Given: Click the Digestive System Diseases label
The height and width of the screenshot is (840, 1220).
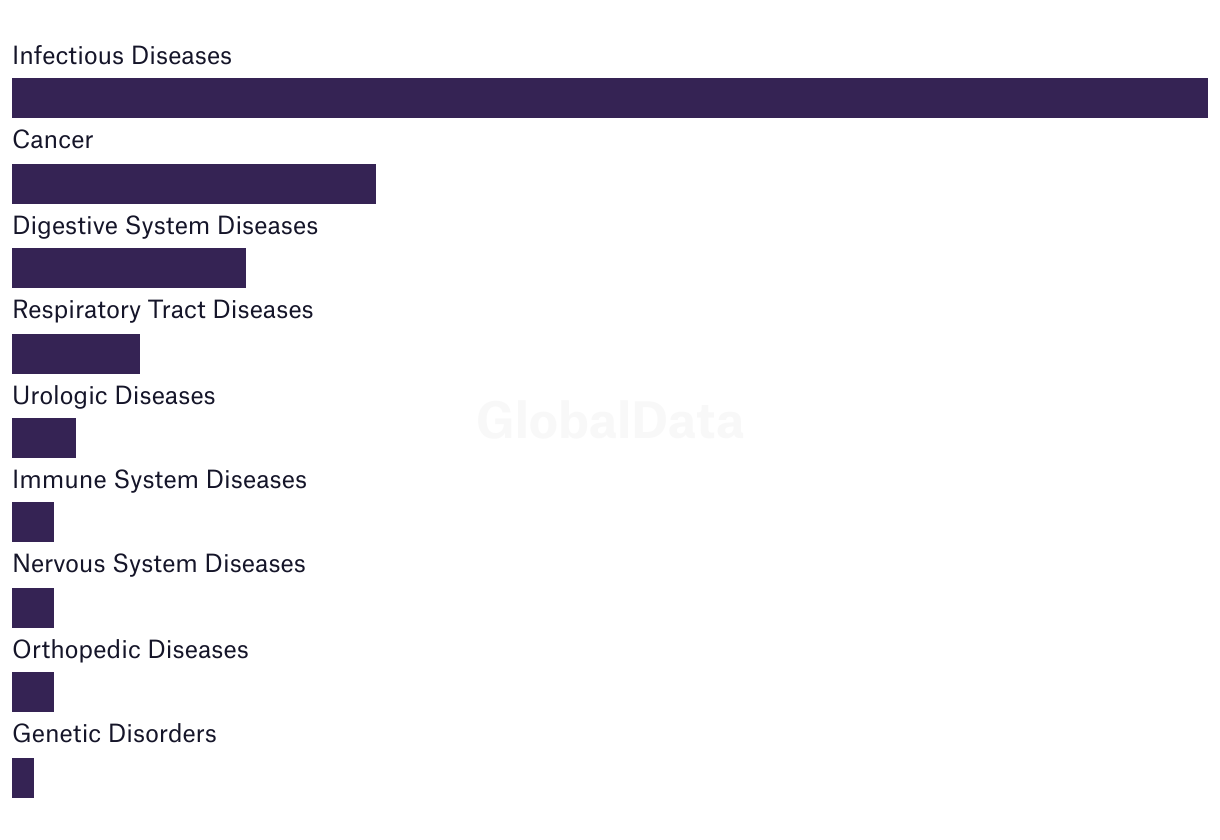Looking at the screenshot, I should (165, 226).
